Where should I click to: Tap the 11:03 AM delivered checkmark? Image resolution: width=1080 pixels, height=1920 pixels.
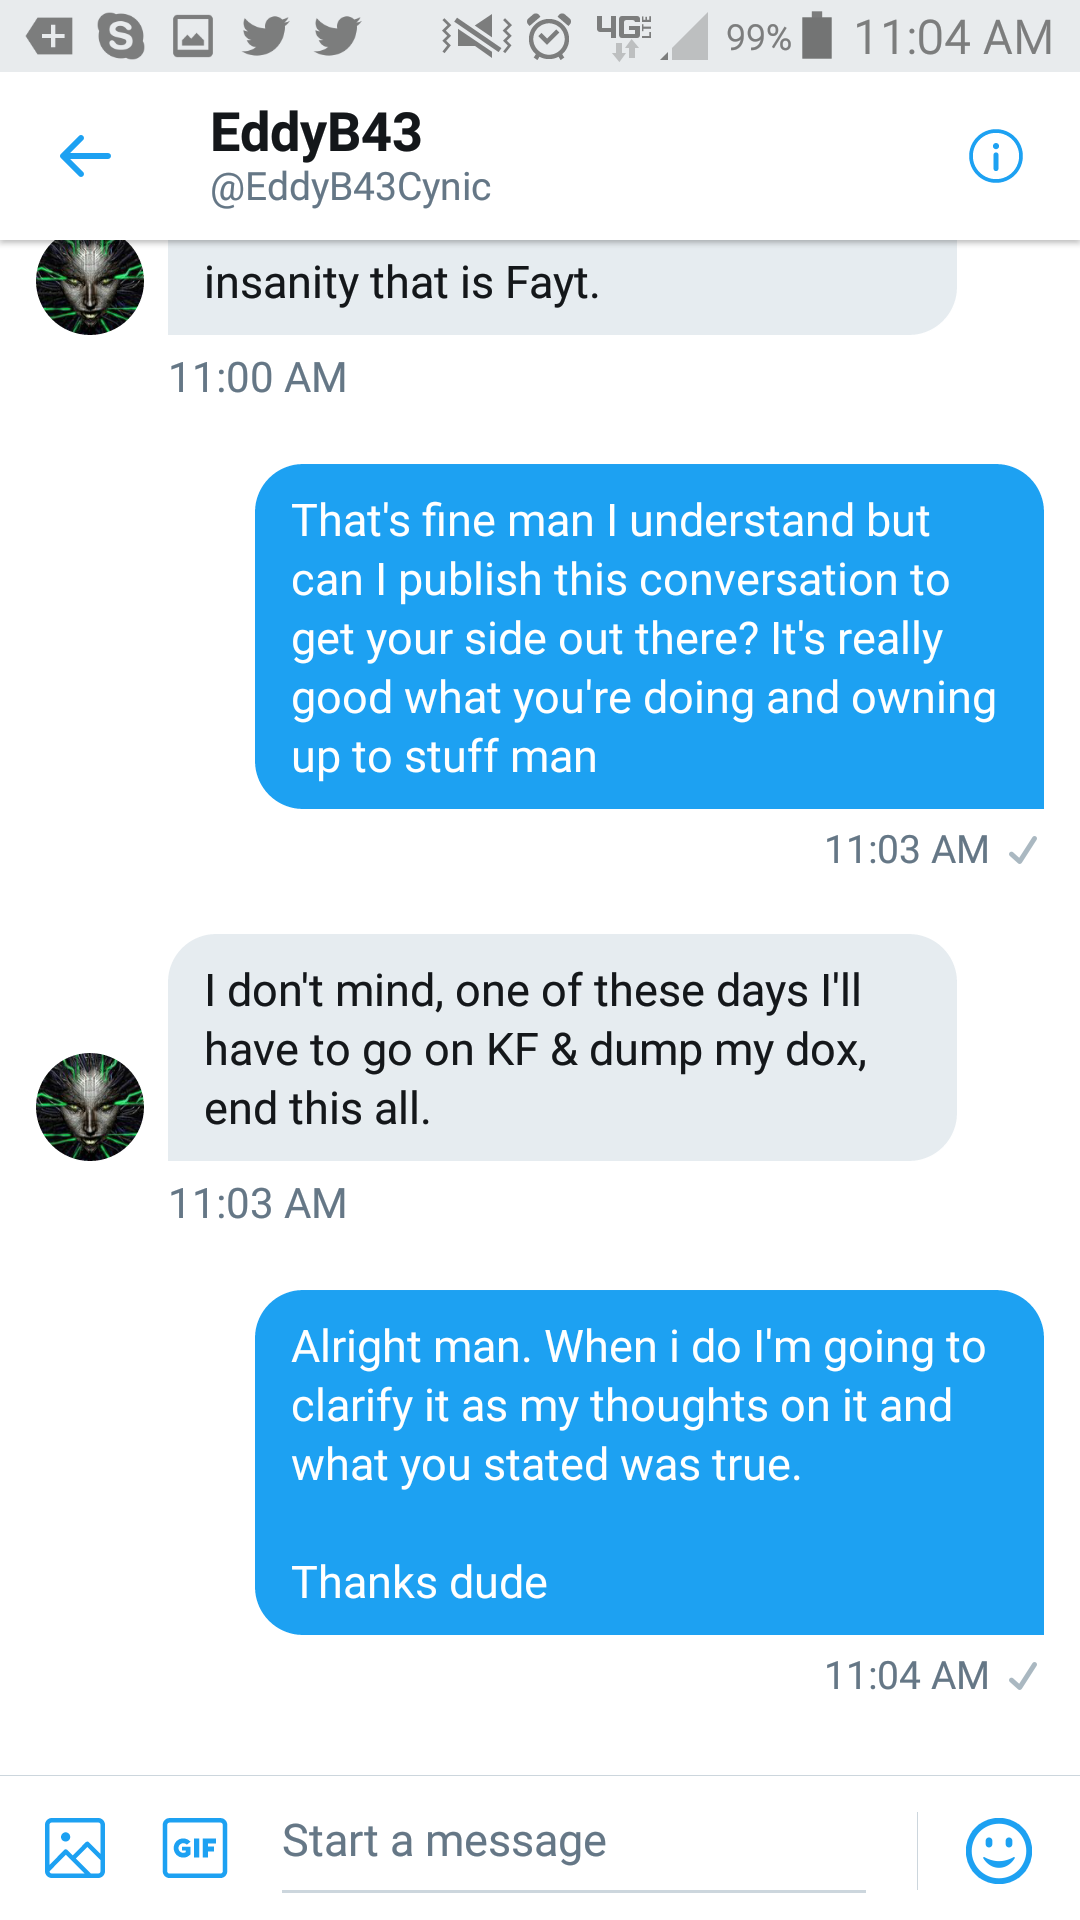1022,850
